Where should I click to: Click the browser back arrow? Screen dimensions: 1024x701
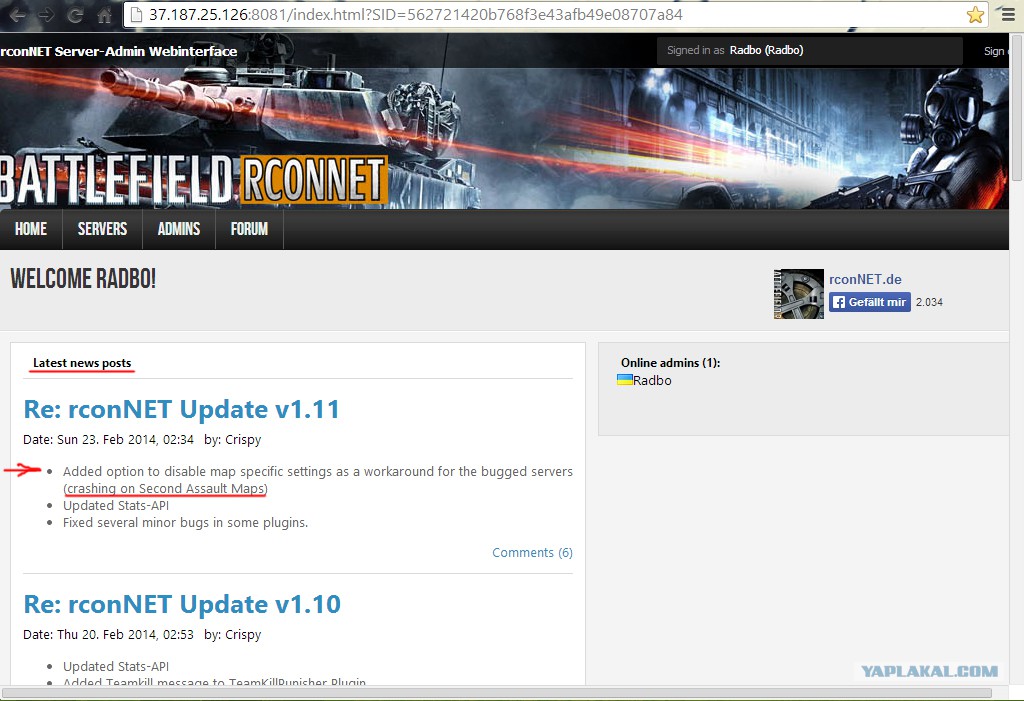pyautogui.click(x=17, y=14)
